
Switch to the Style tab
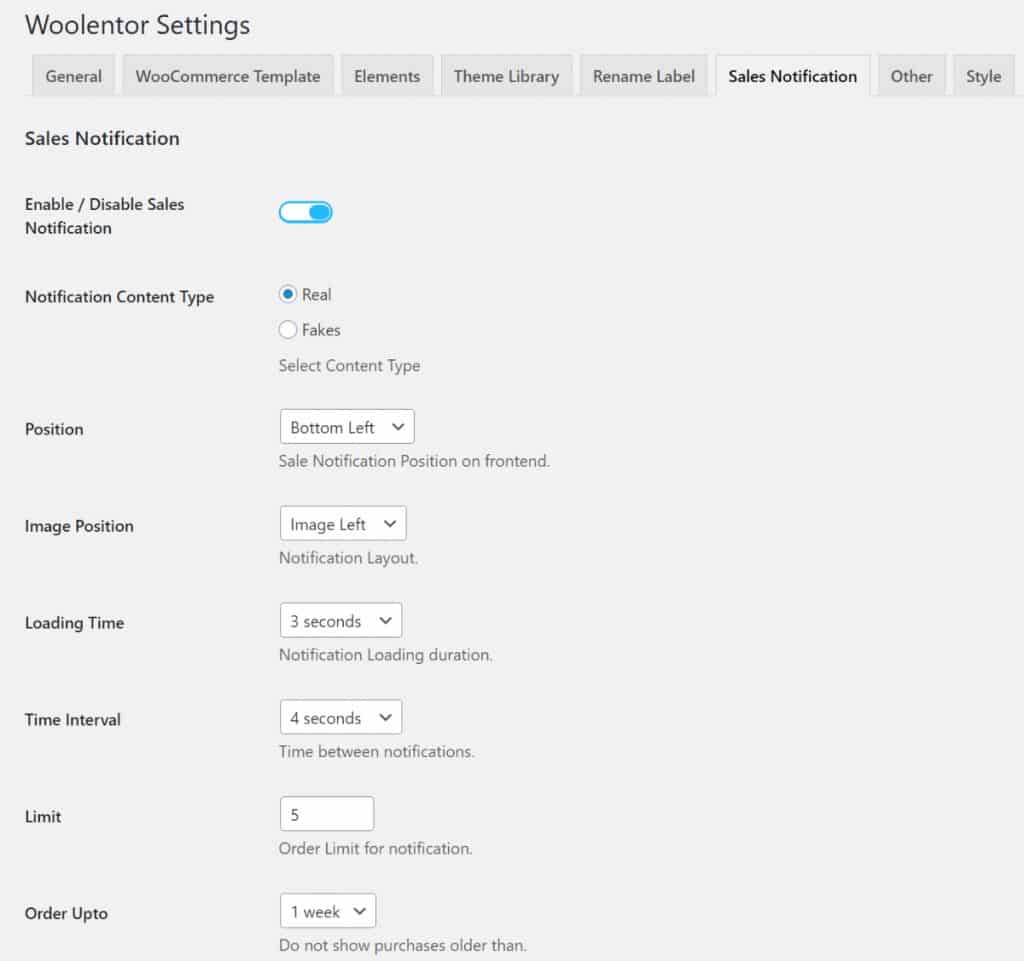point(983,75)
